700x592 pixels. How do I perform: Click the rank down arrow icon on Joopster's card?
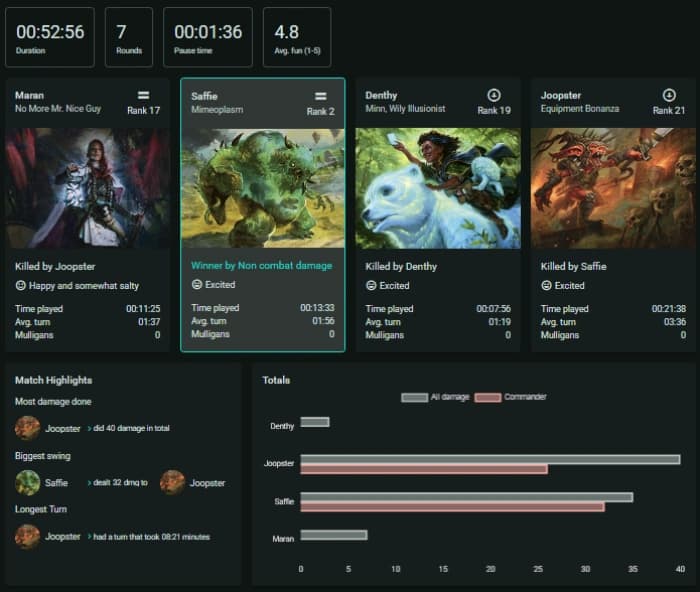coord(669,95)
